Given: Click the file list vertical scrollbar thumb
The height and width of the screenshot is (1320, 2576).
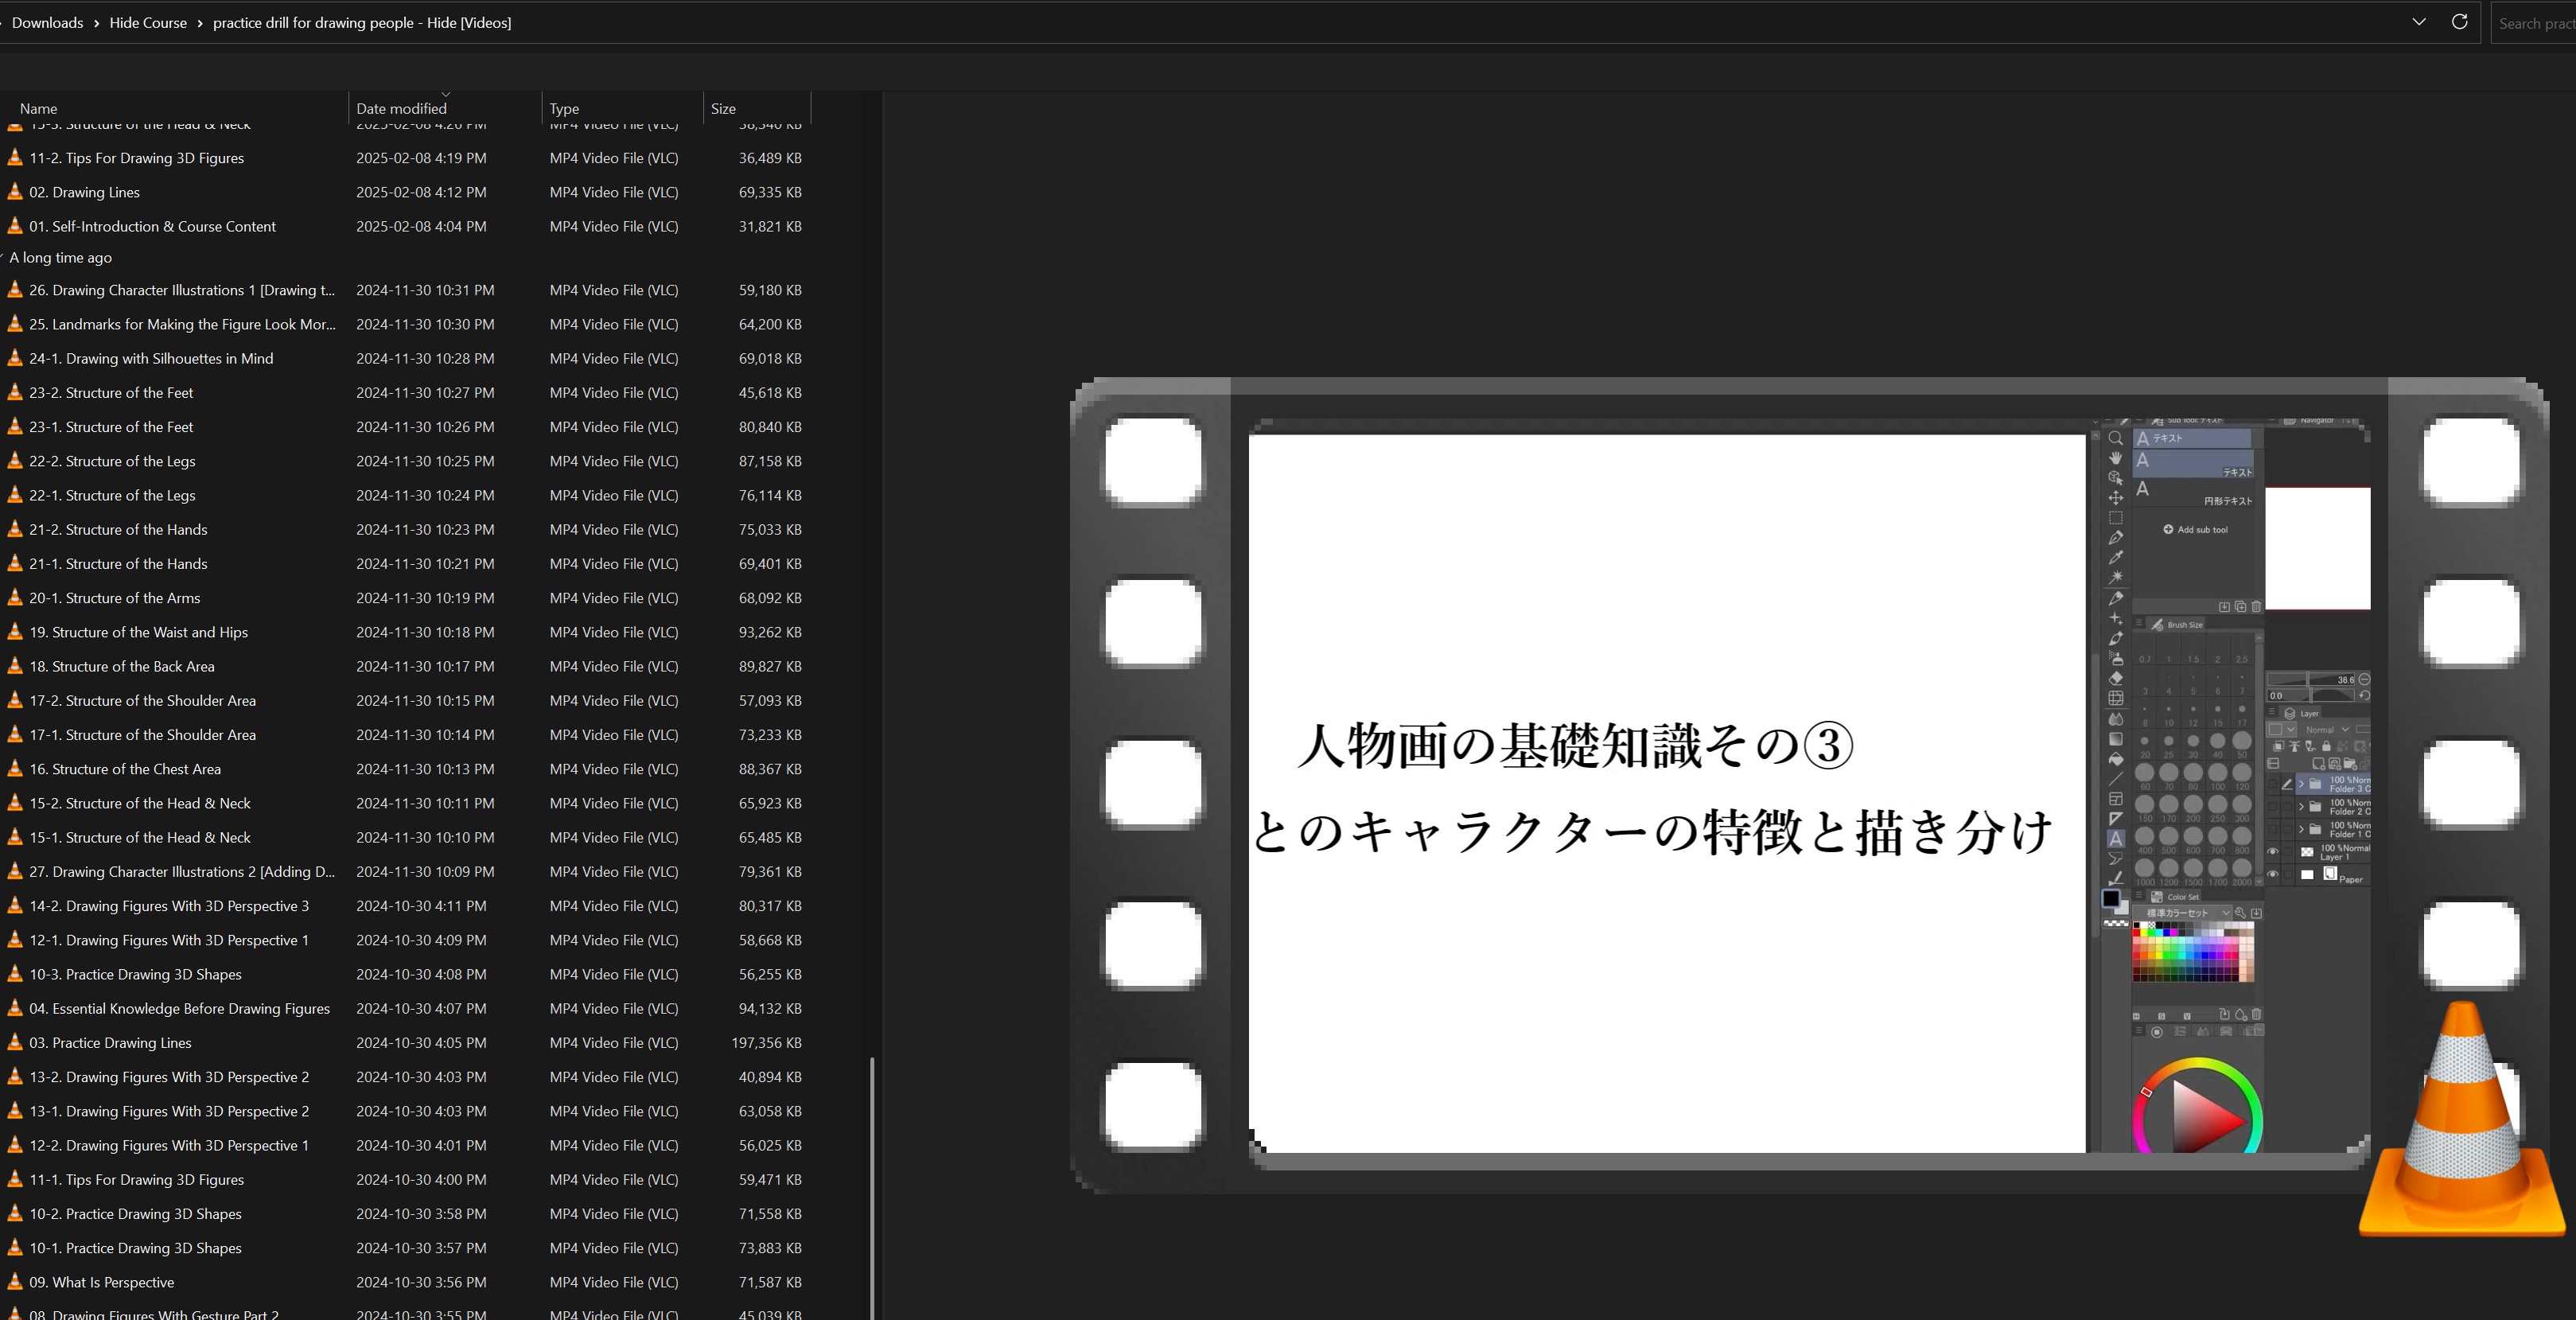Looking at the screenshot, I should tap(872, 1187).
